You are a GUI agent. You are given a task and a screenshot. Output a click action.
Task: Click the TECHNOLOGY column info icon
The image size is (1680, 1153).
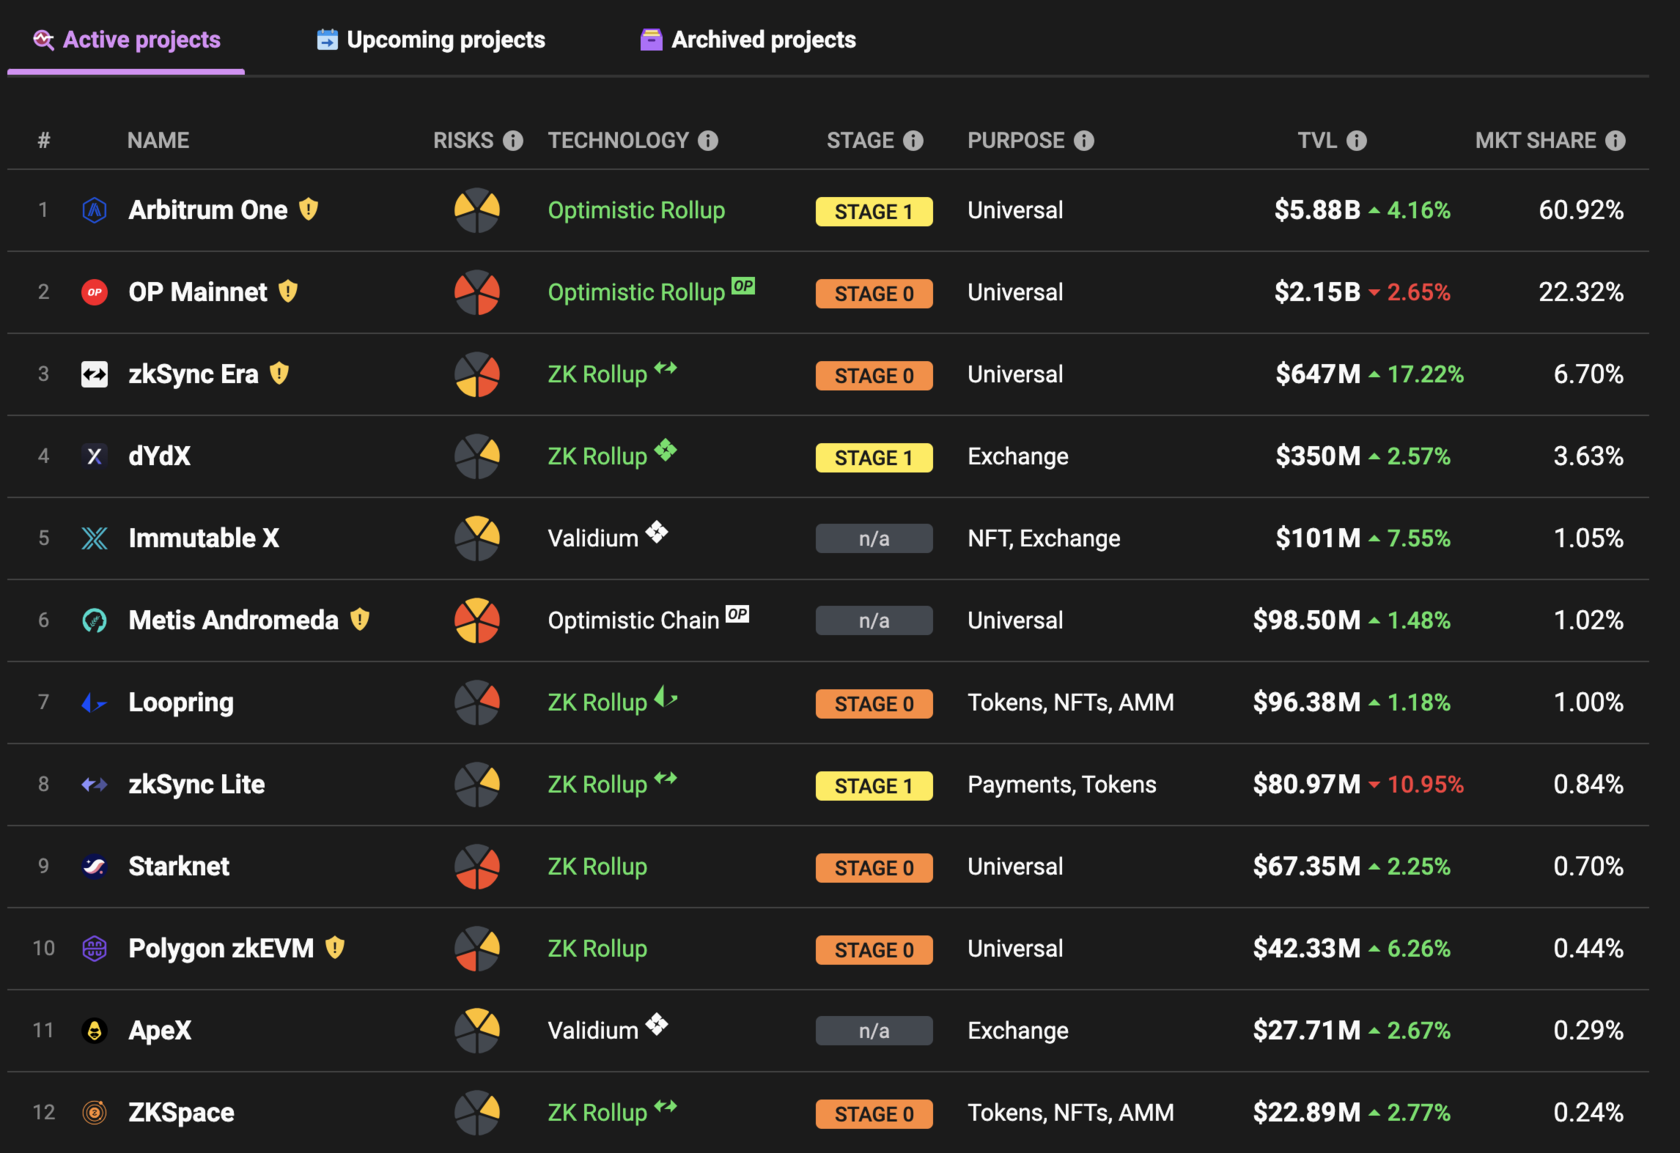[x=708, y=141]
